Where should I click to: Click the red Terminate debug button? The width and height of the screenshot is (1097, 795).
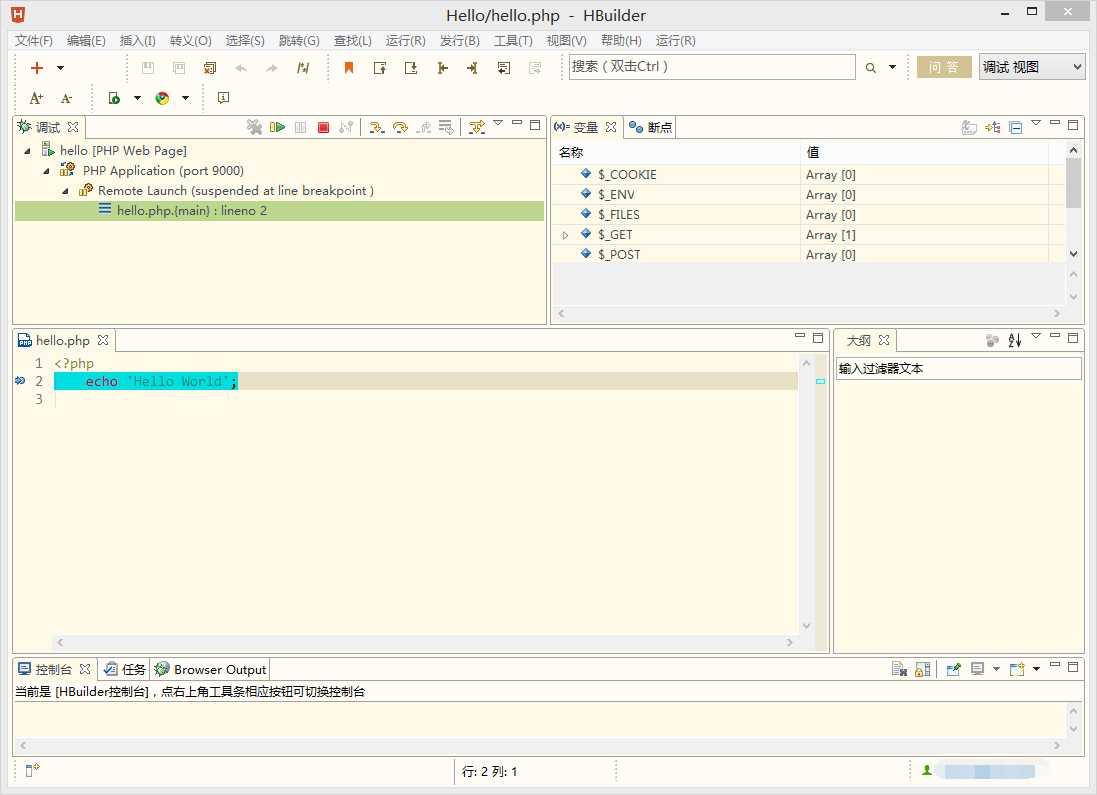click(x=323, y=127)
